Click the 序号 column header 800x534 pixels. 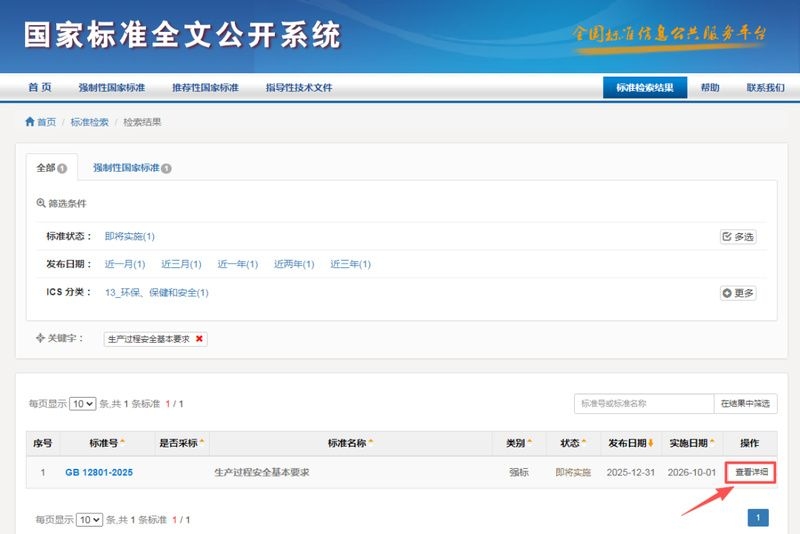43,443
